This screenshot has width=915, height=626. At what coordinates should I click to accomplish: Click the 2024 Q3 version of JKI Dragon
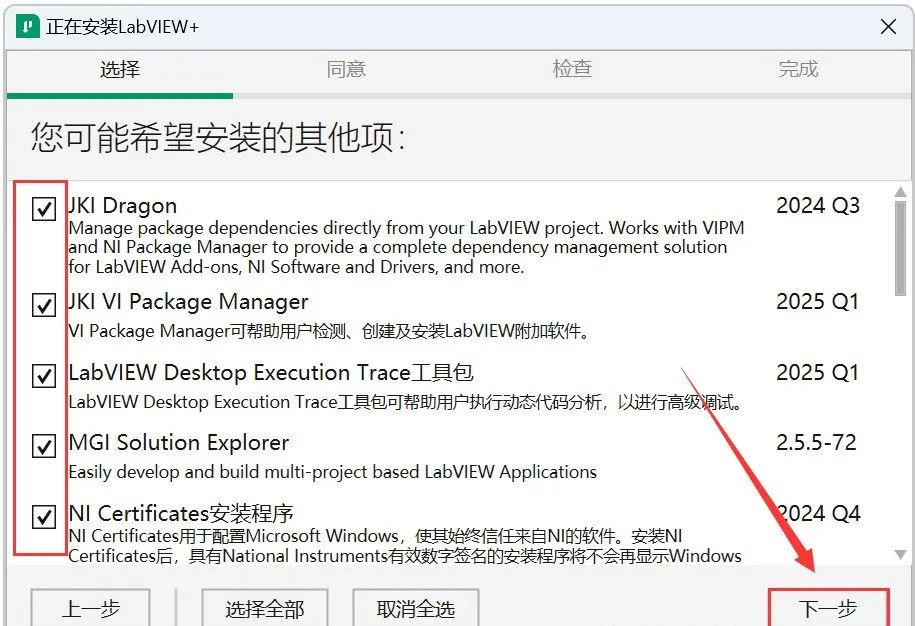coord(818,206)
